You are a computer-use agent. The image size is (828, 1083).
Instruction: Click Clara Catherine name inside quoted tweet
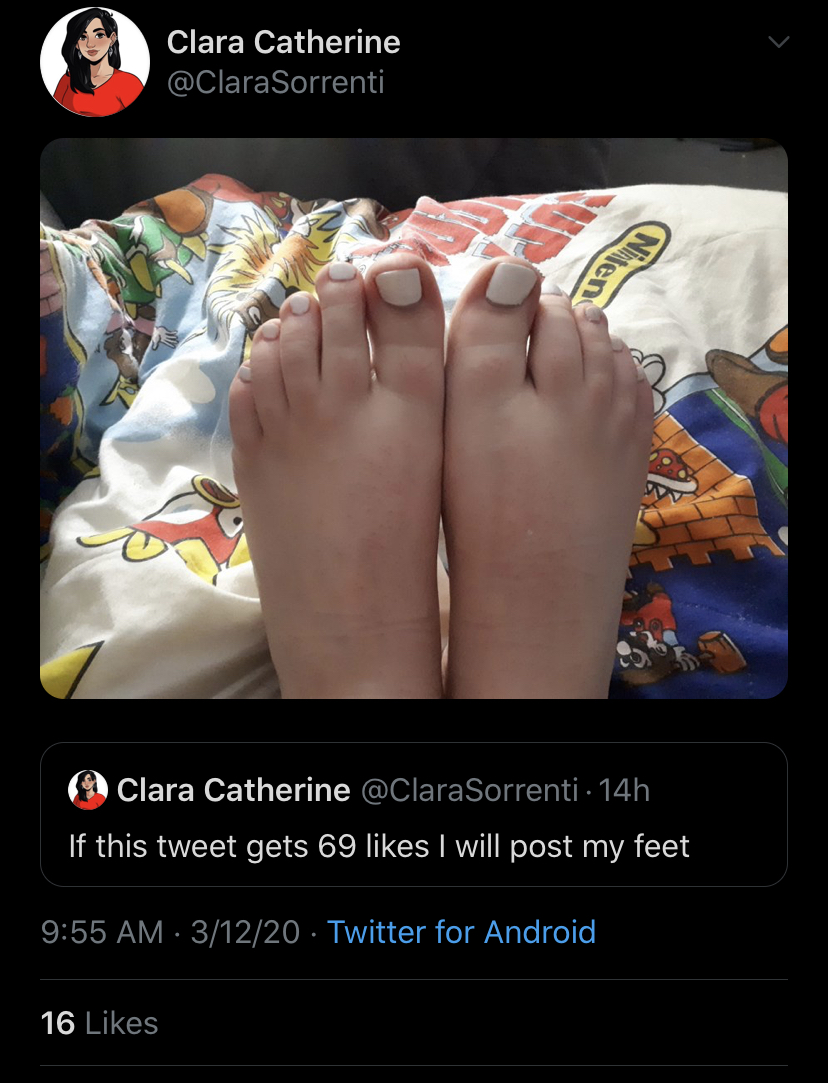[x=233, y=790]
